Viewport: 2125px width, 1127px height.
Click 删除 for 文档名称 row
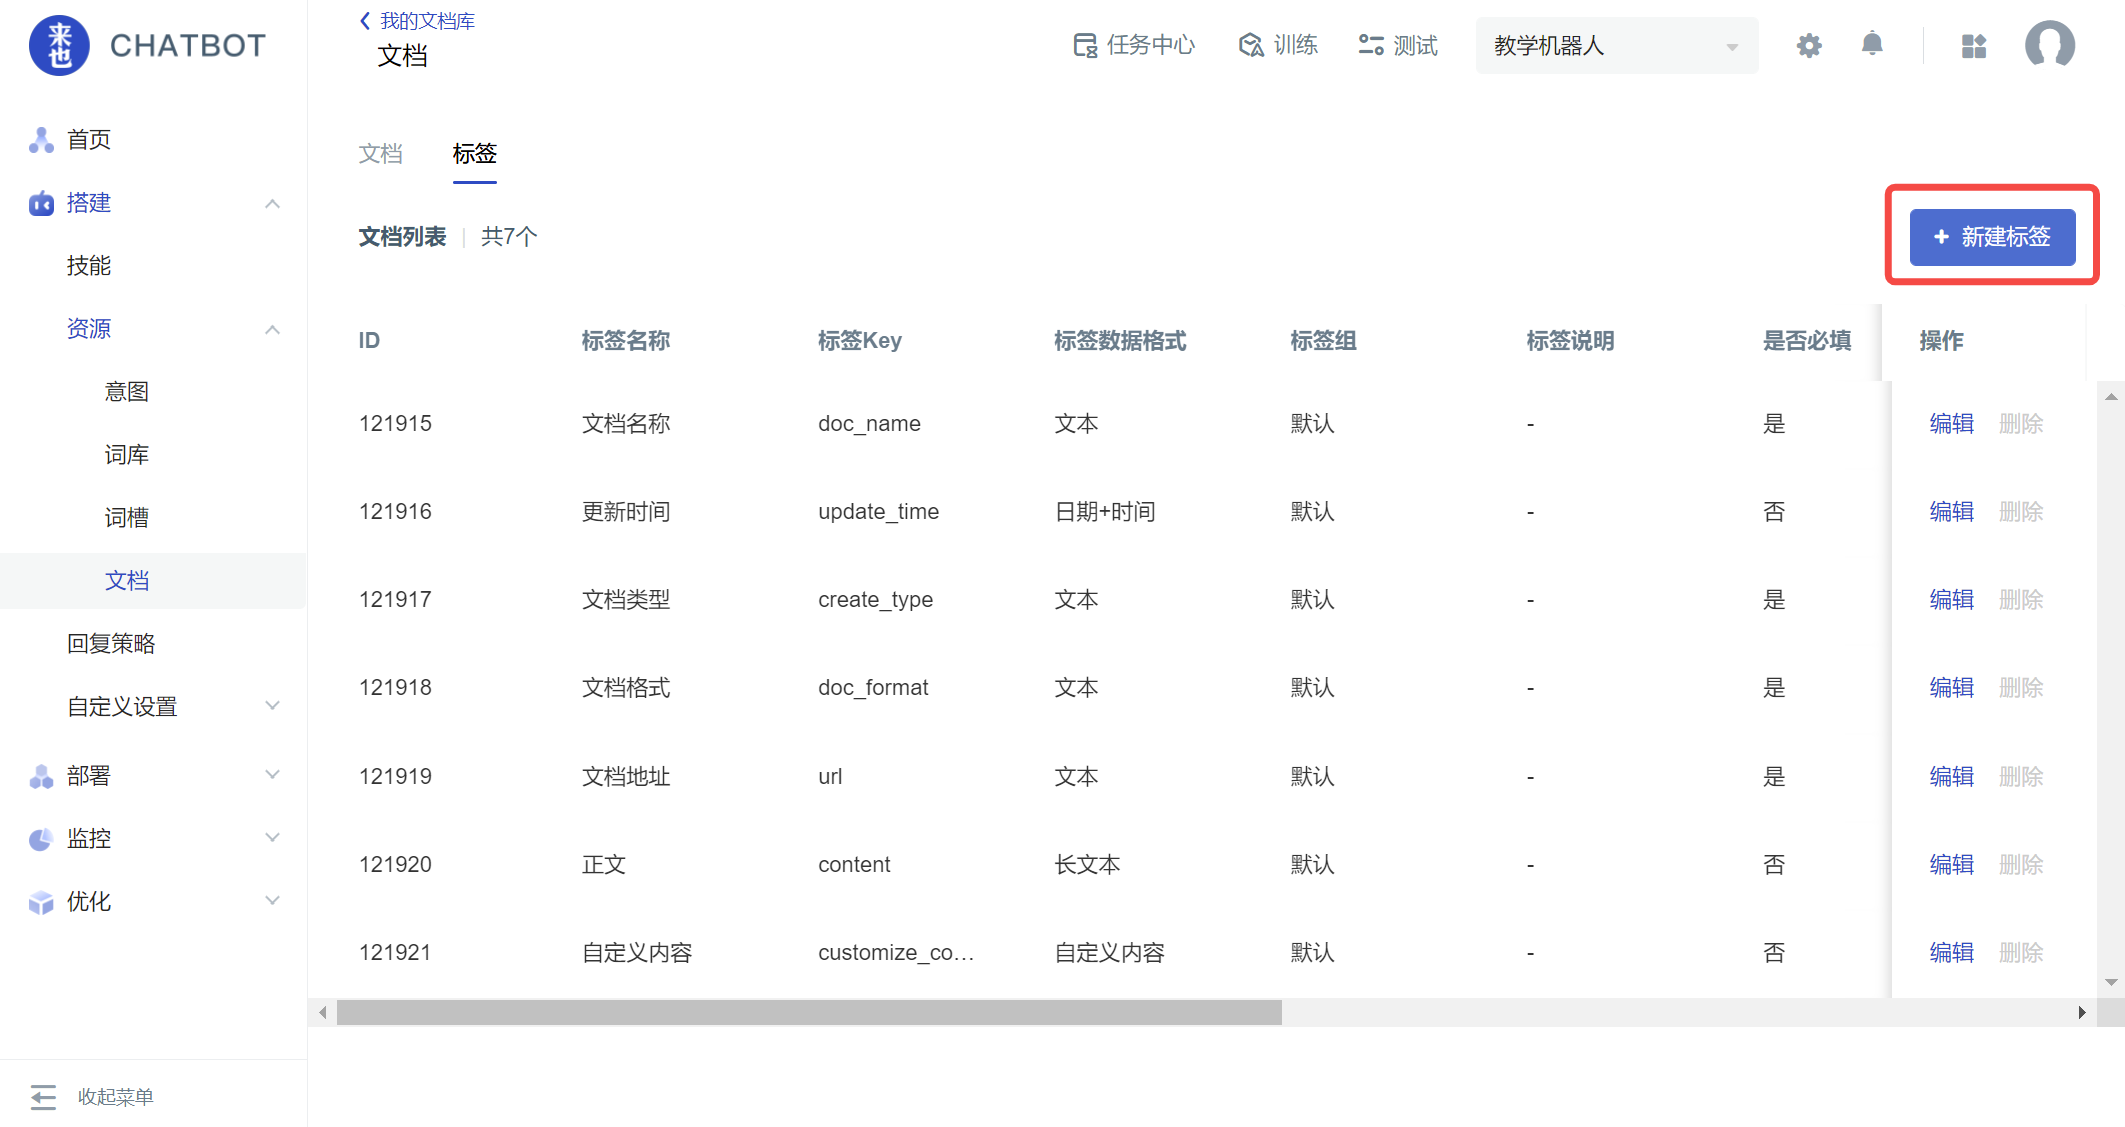(2021, 424)
